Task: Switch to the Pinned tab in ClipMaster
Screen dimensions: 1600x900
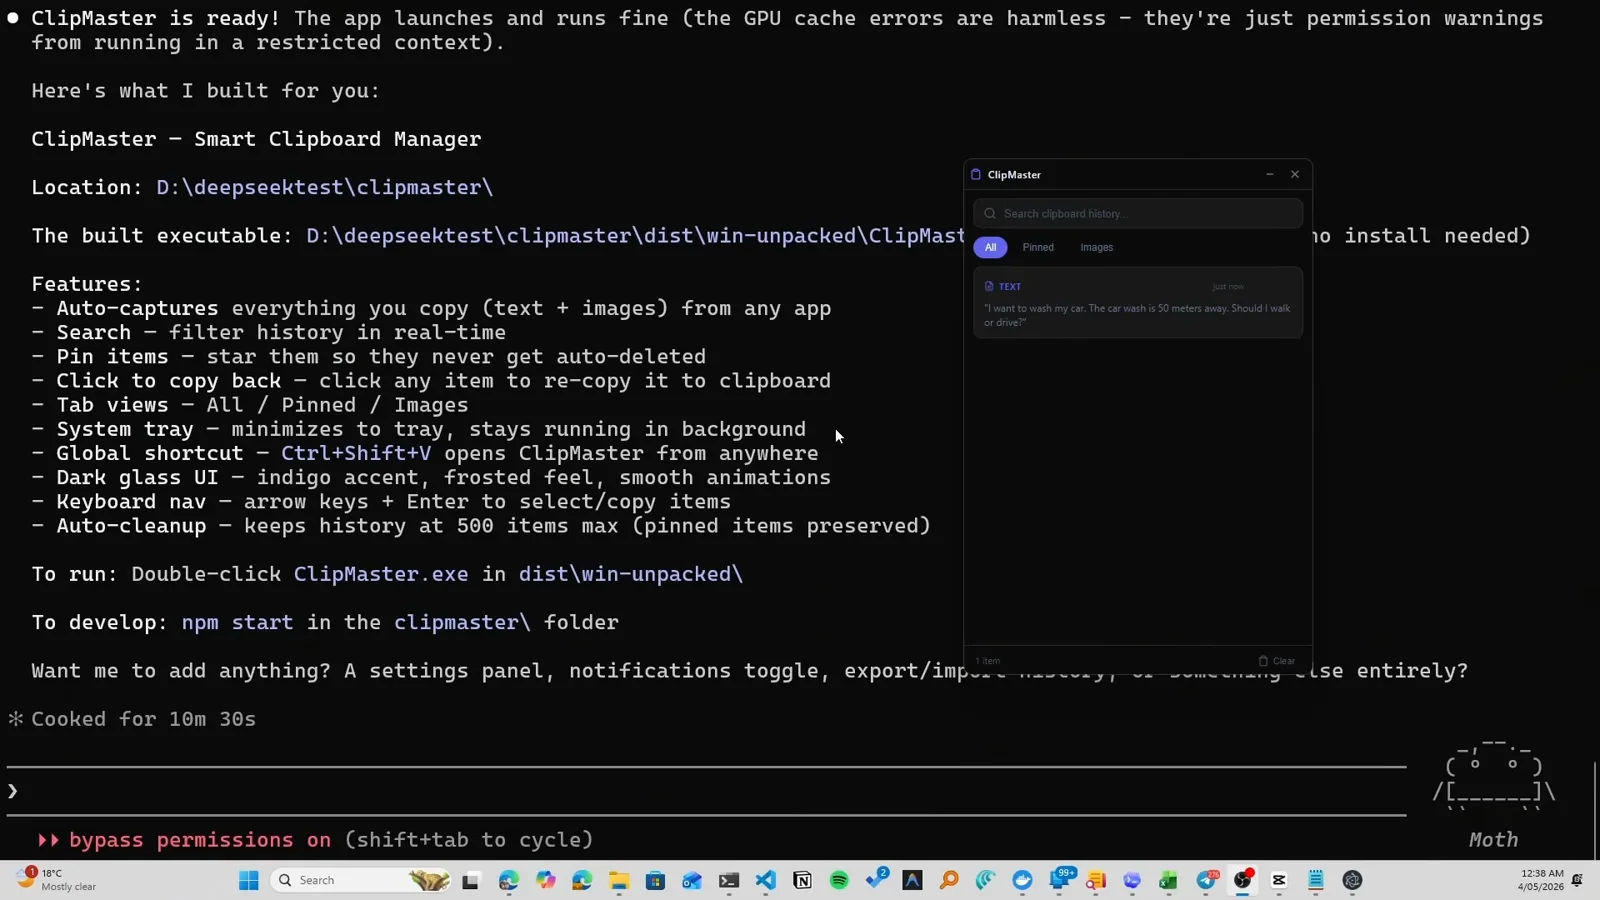Action: coord(1038,247)
